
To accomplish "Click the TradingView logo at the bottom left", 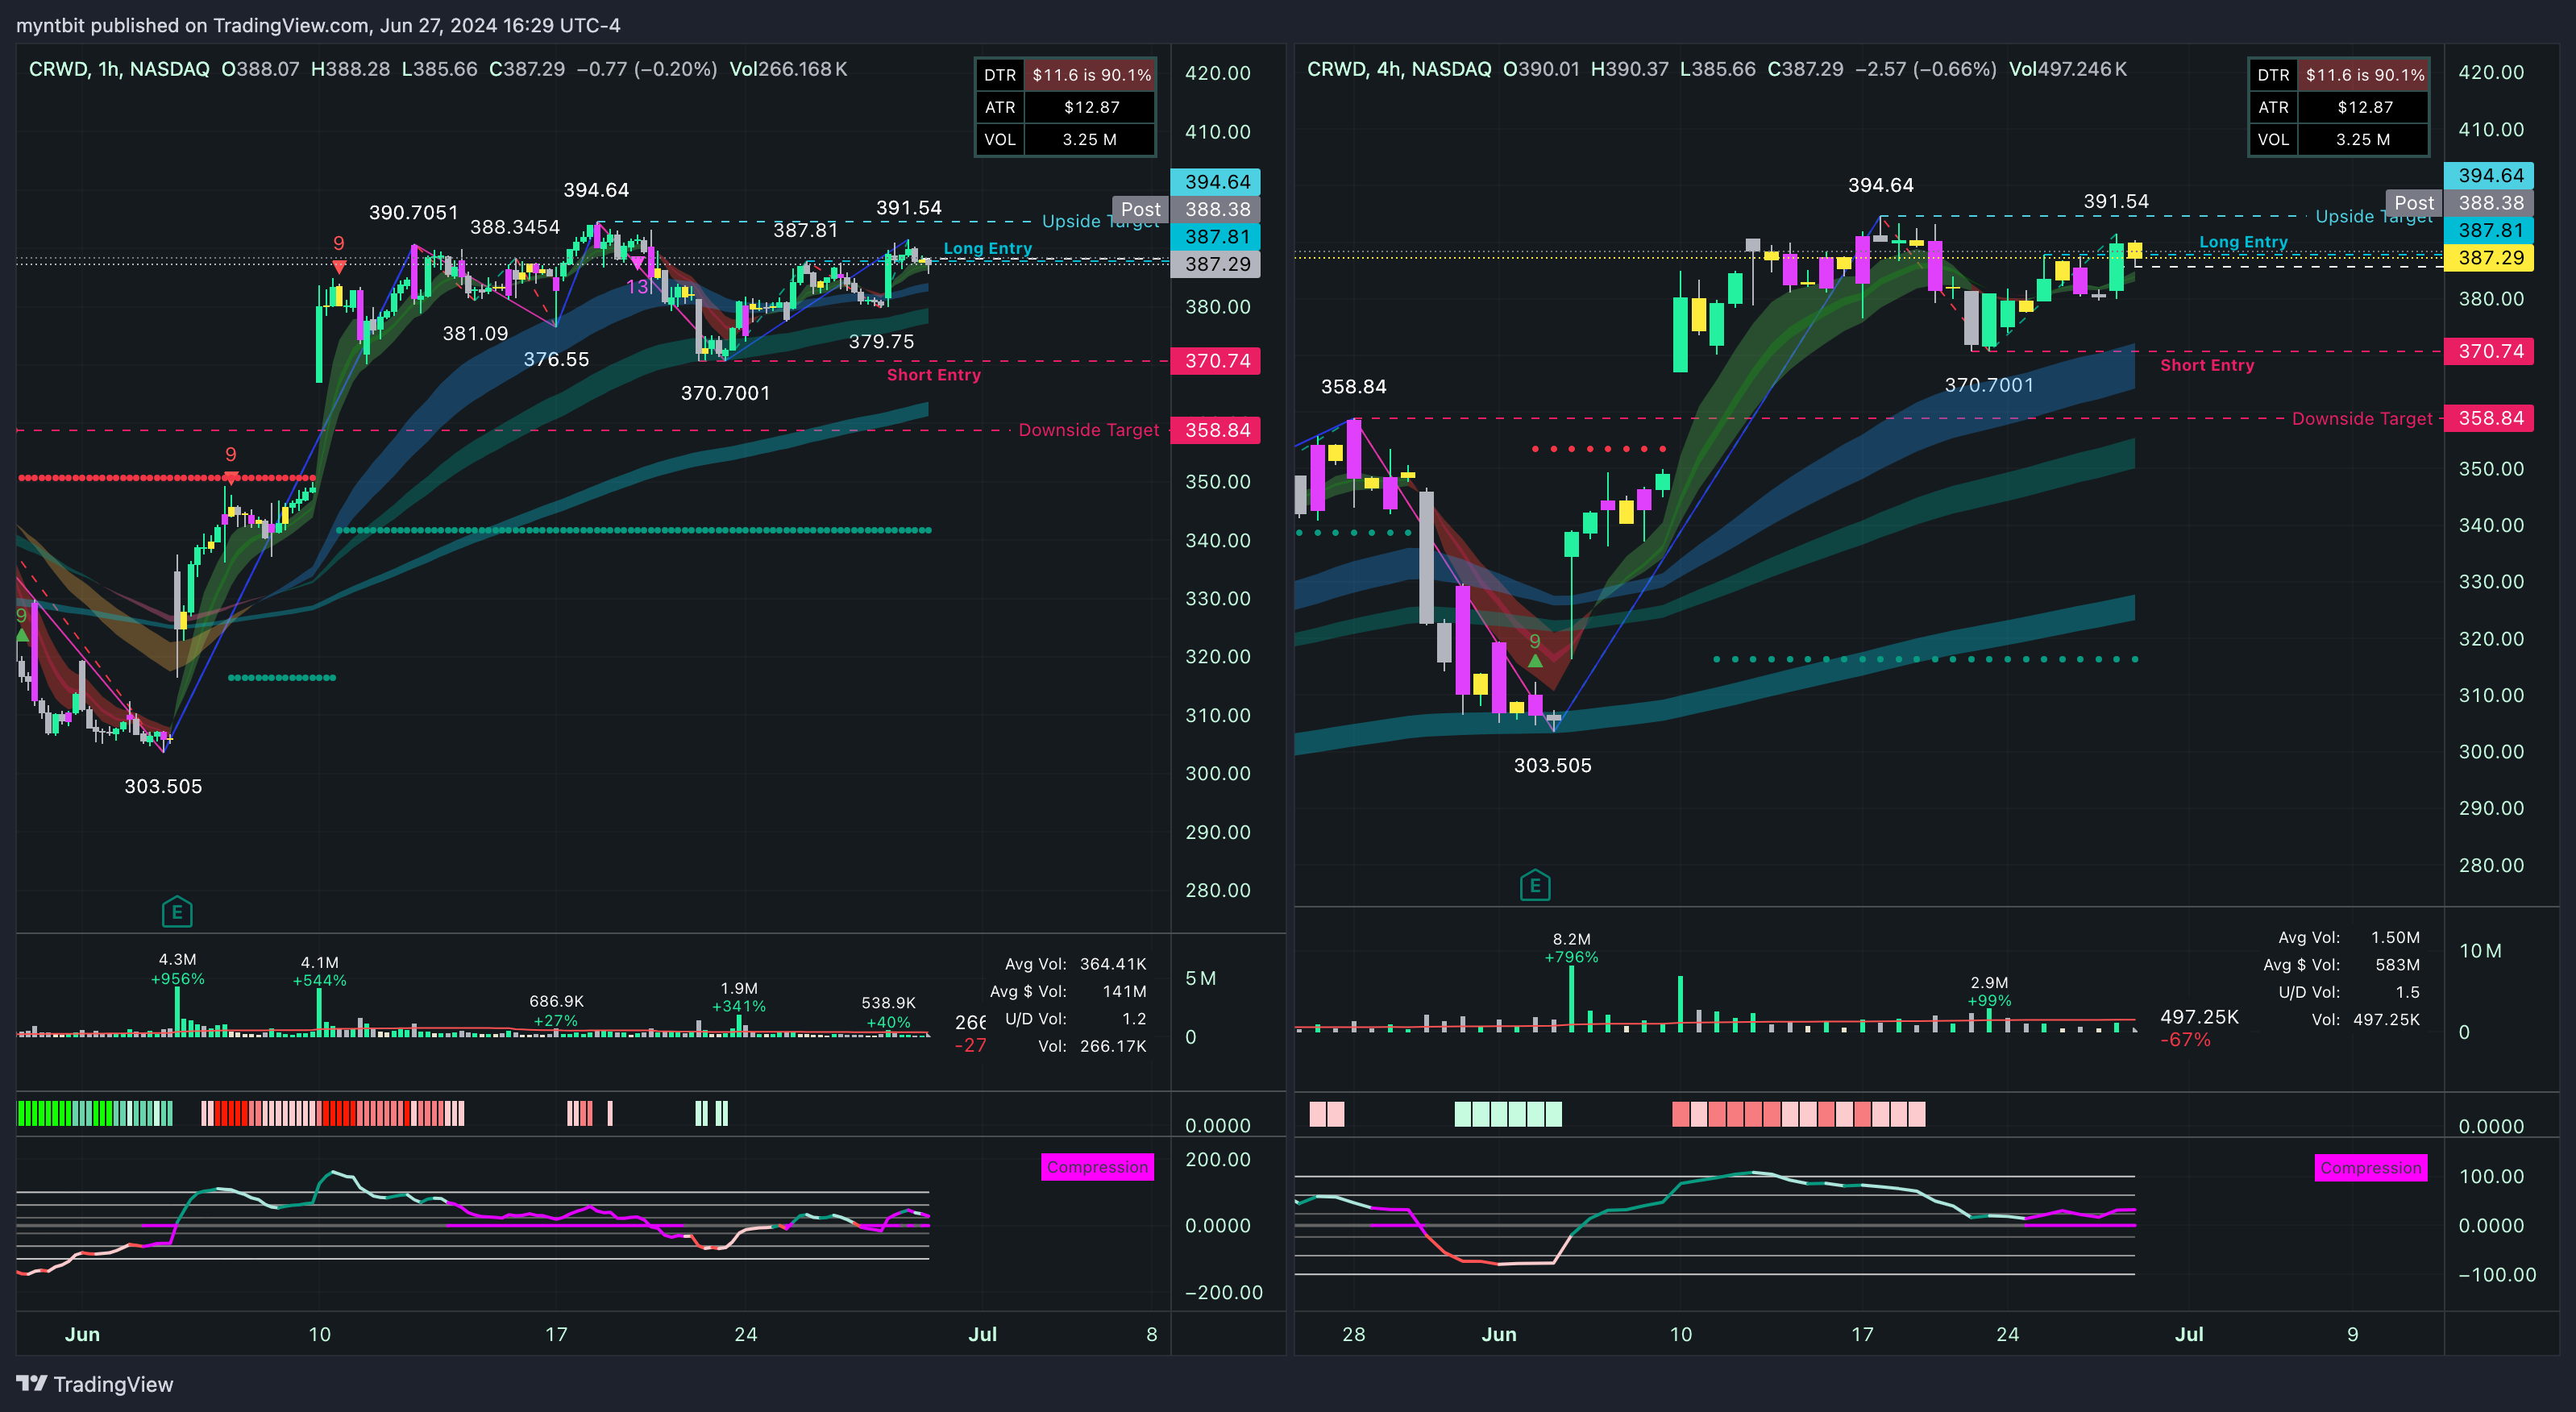I will click(95, 1384).
